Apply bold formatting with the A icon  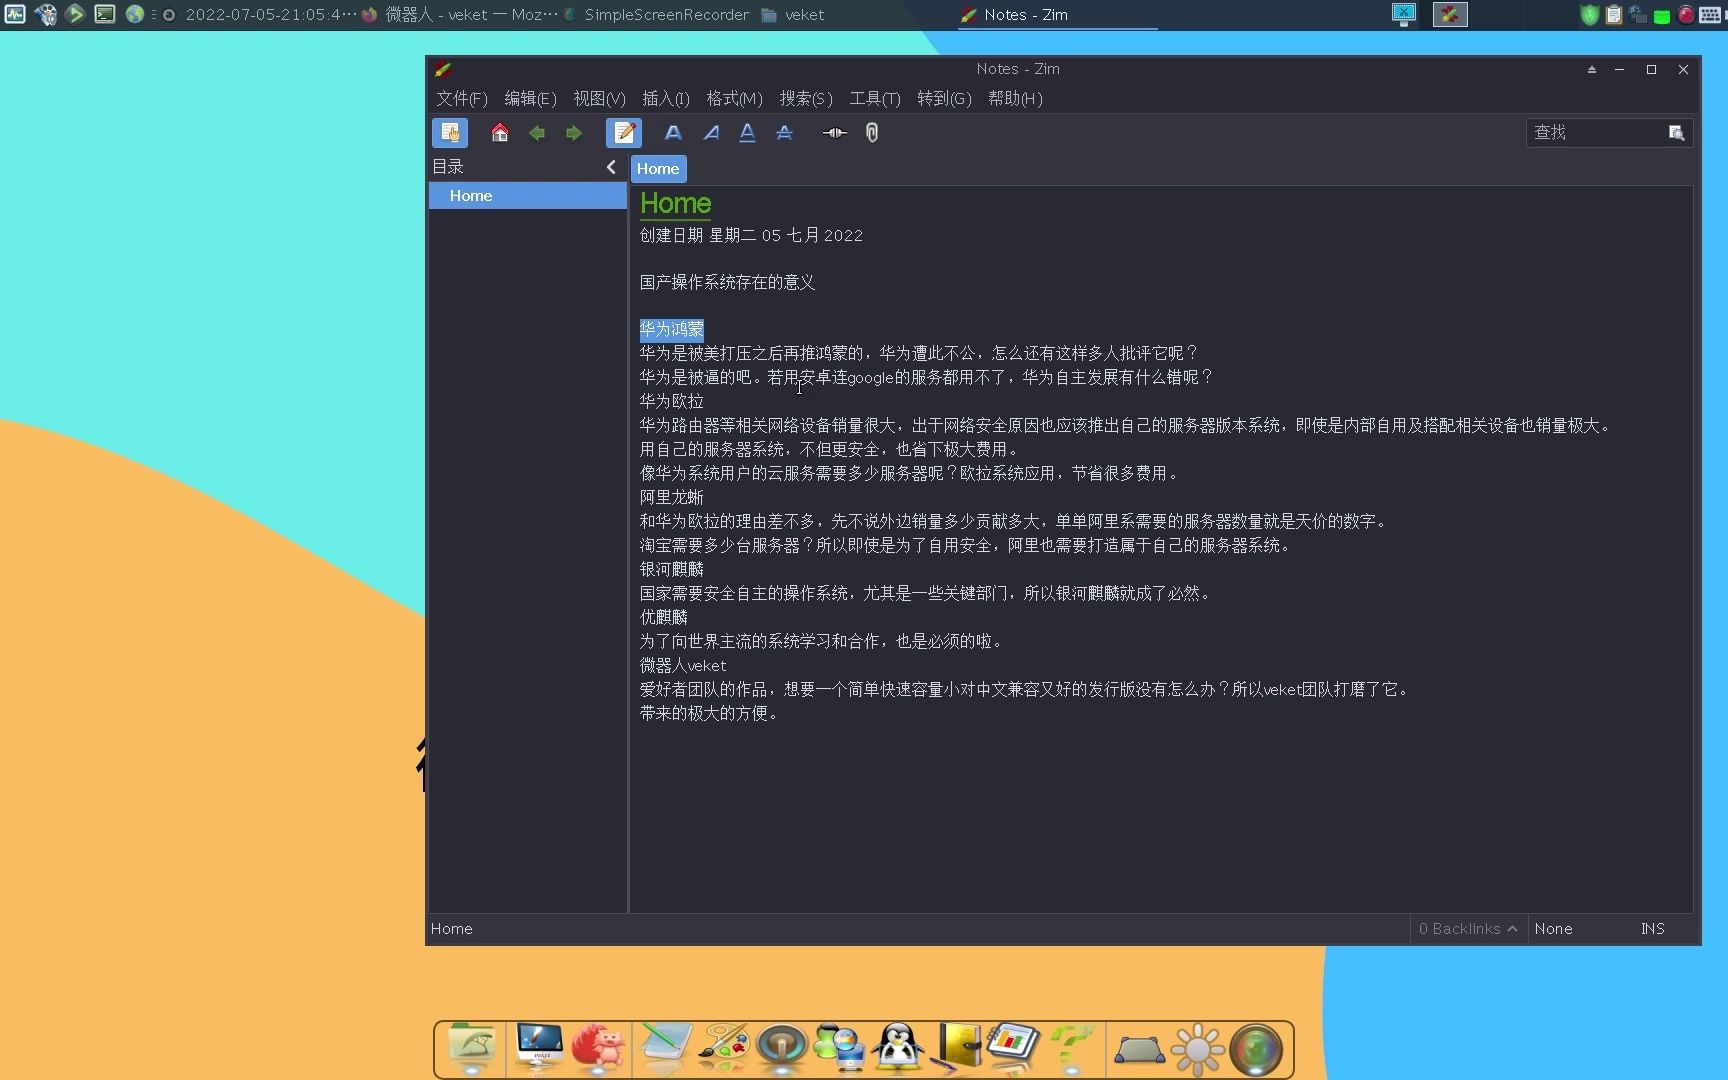[673, 132]
